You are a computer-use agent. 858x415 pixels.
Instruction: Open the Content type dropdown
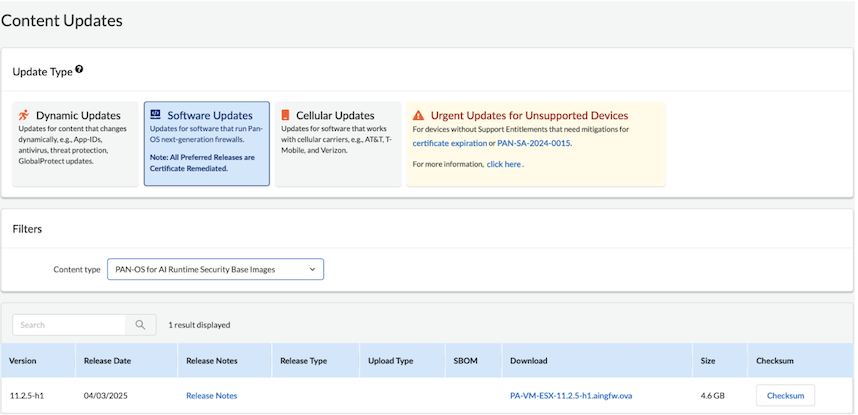click(x=215, y=269)
